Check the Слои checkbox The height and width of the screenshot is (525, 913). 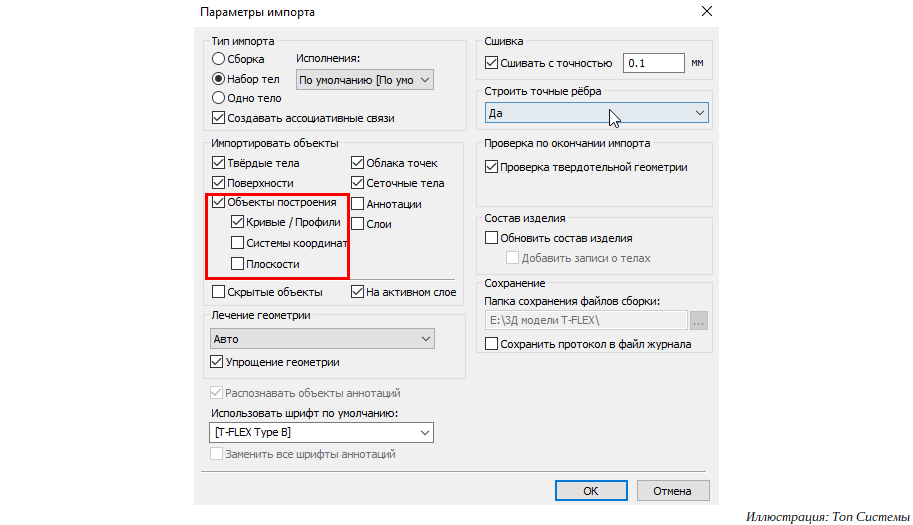358,224
